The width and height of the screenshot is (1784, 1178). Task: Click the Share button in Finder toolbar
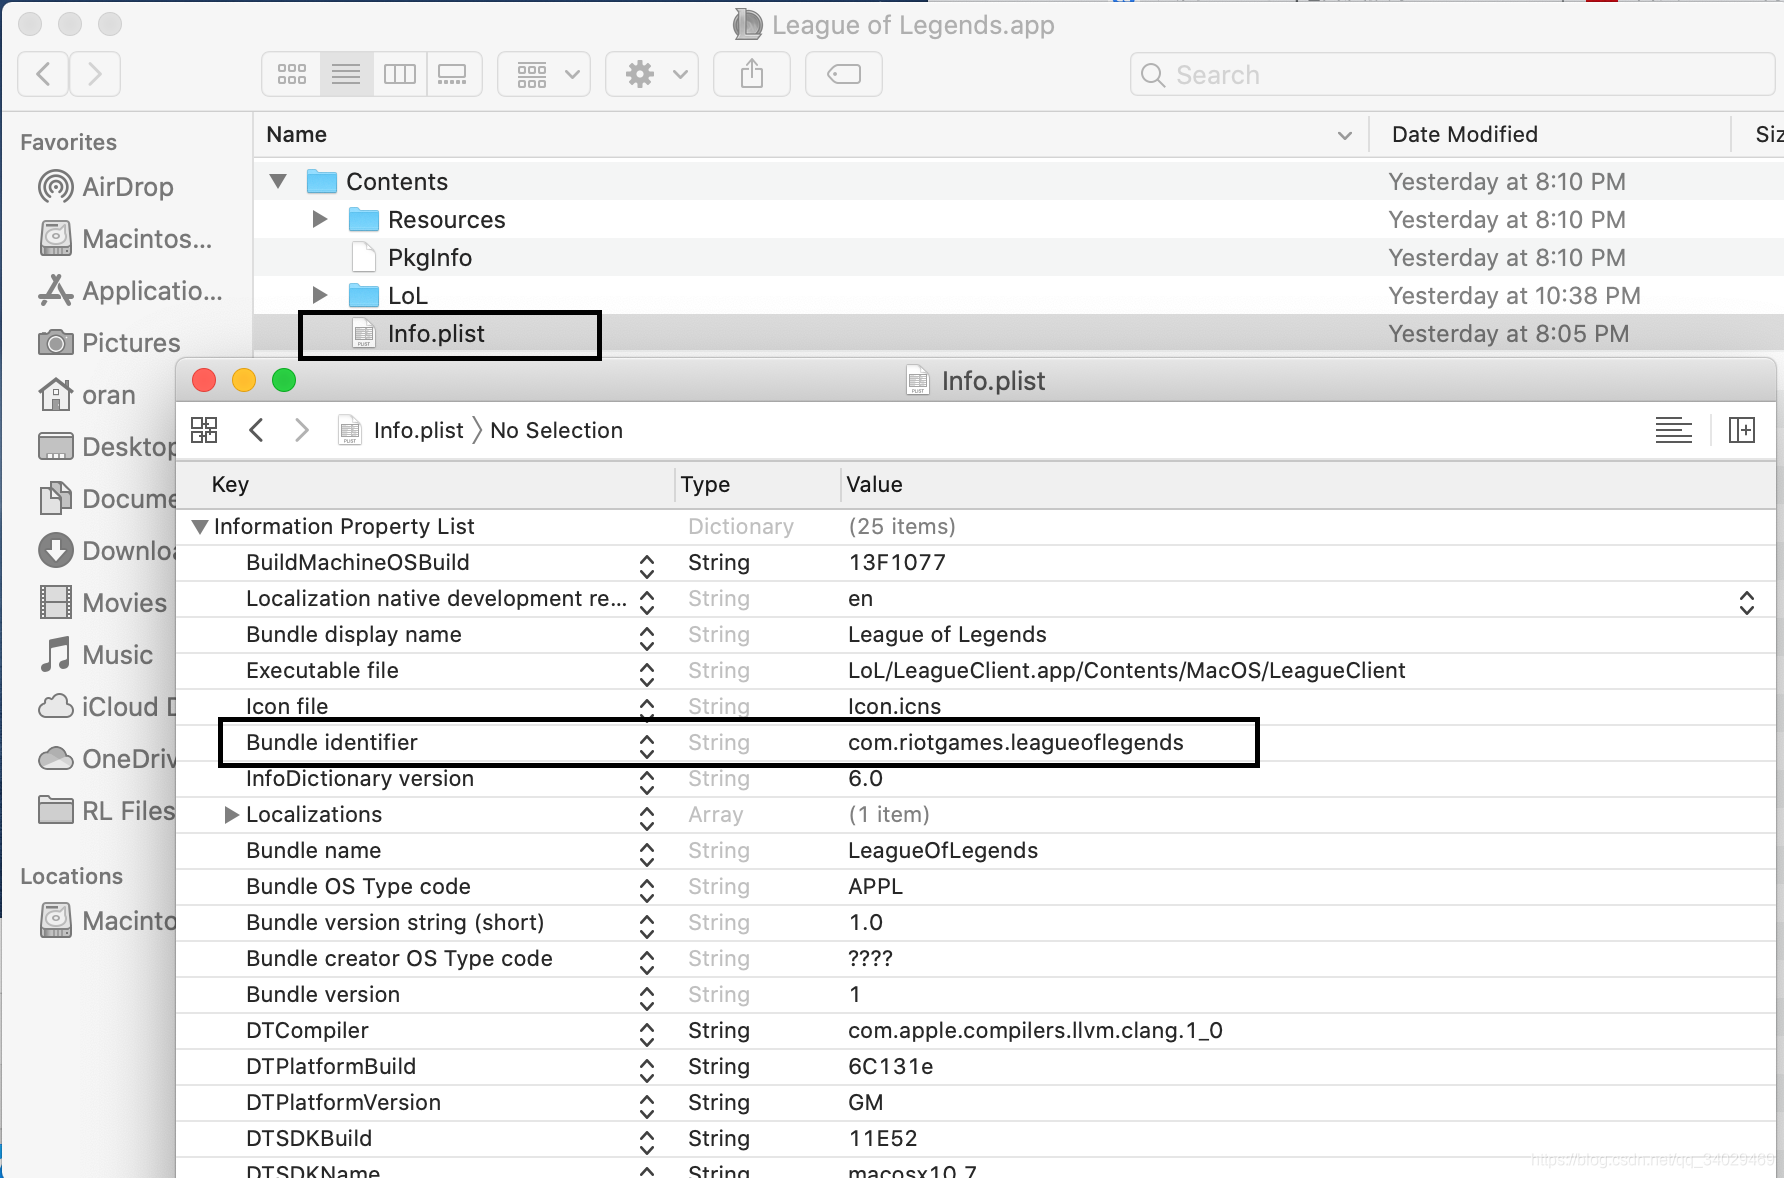click(x=752, y=74)
